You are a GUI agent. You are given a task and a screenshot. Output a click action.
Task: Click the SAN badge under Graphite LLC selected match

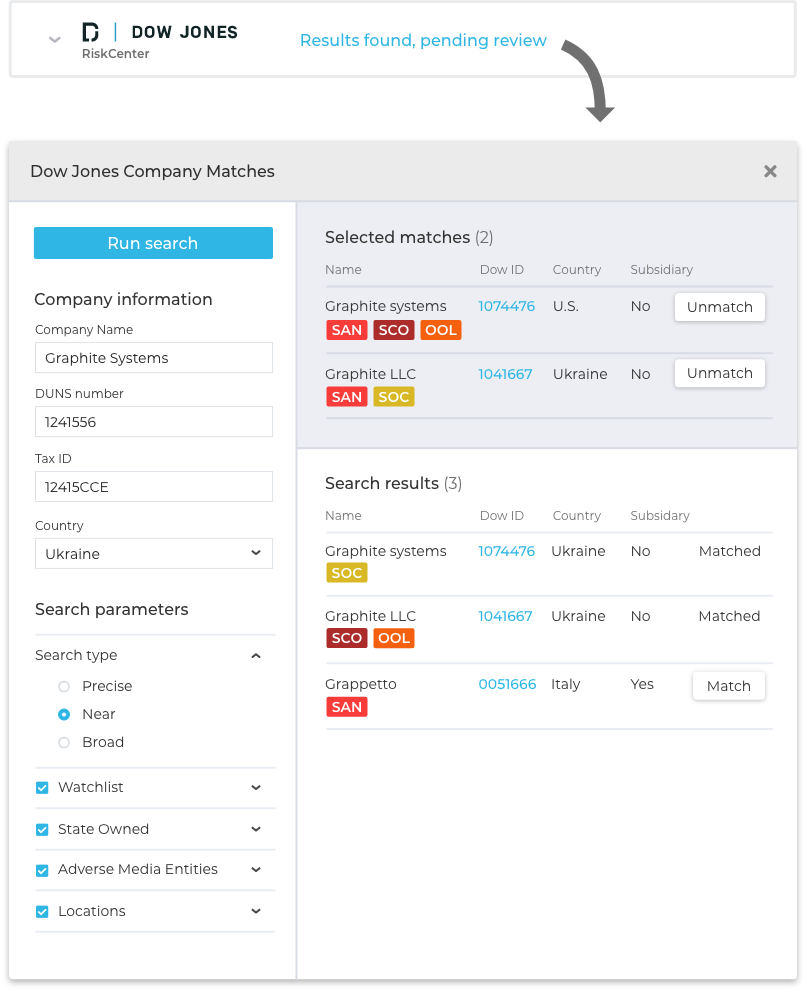click(x=346, y=396)
